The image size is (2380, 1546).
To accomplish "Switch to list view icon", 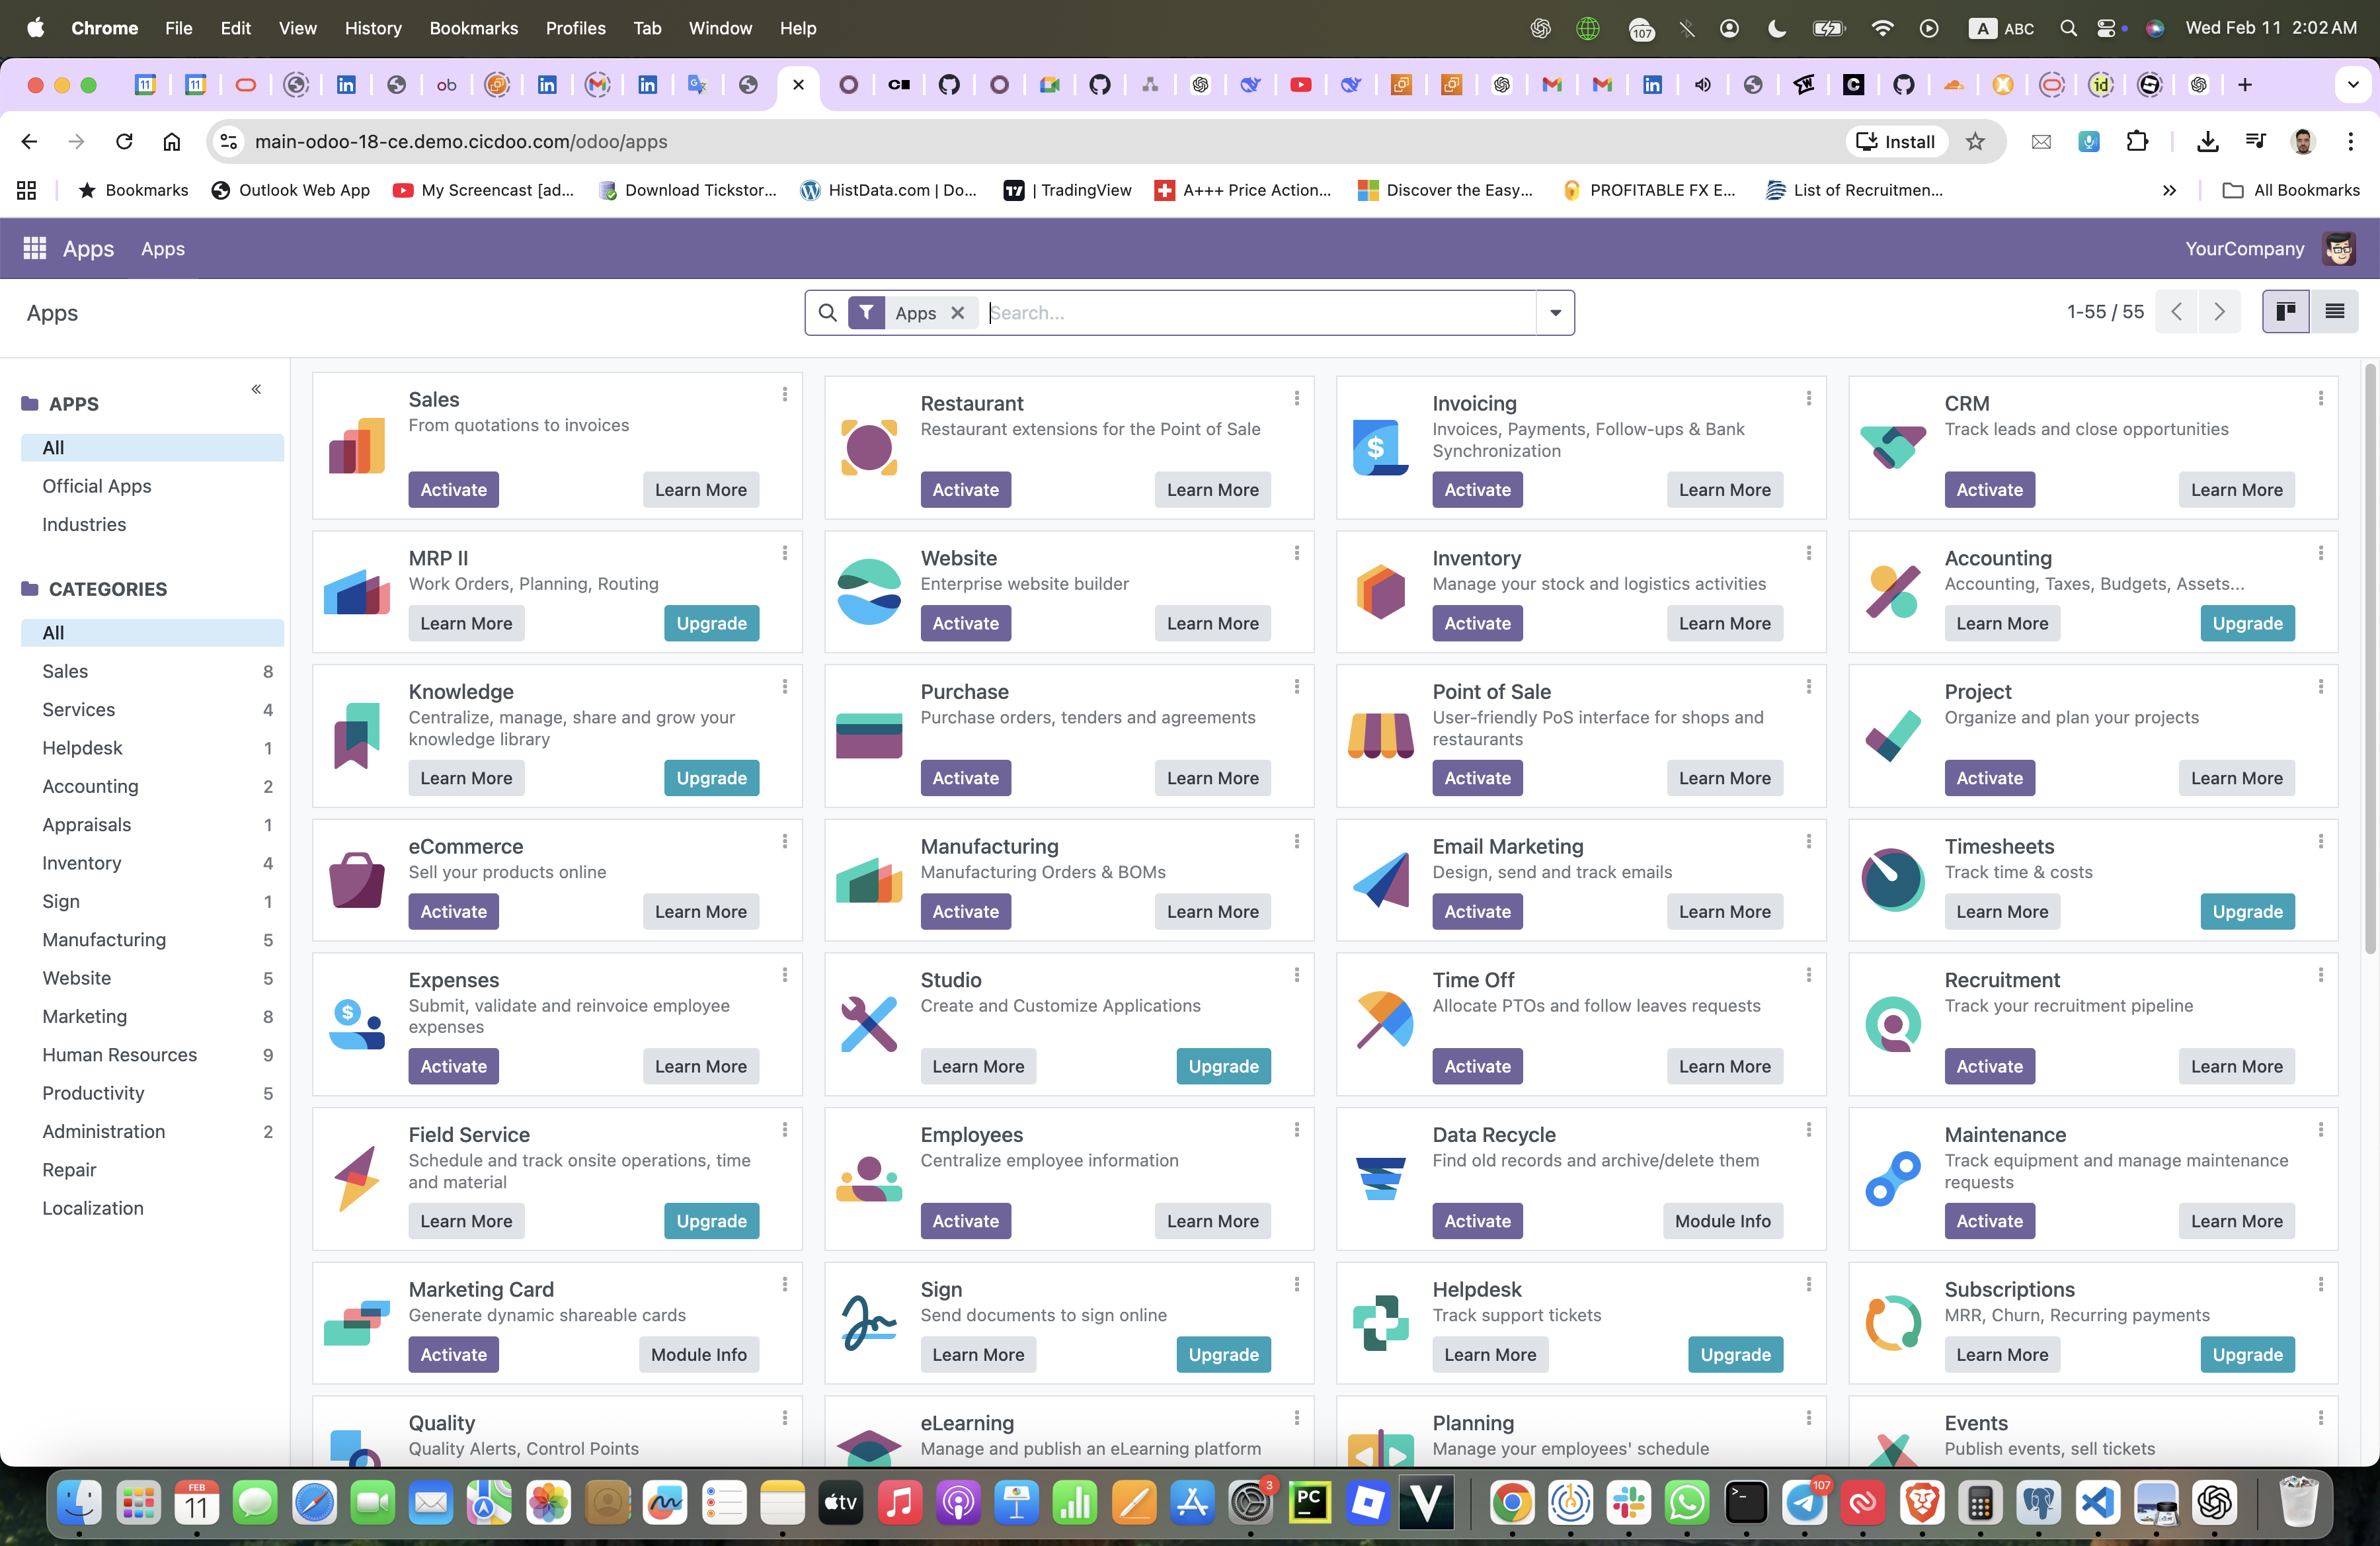I will point(2334,312).
